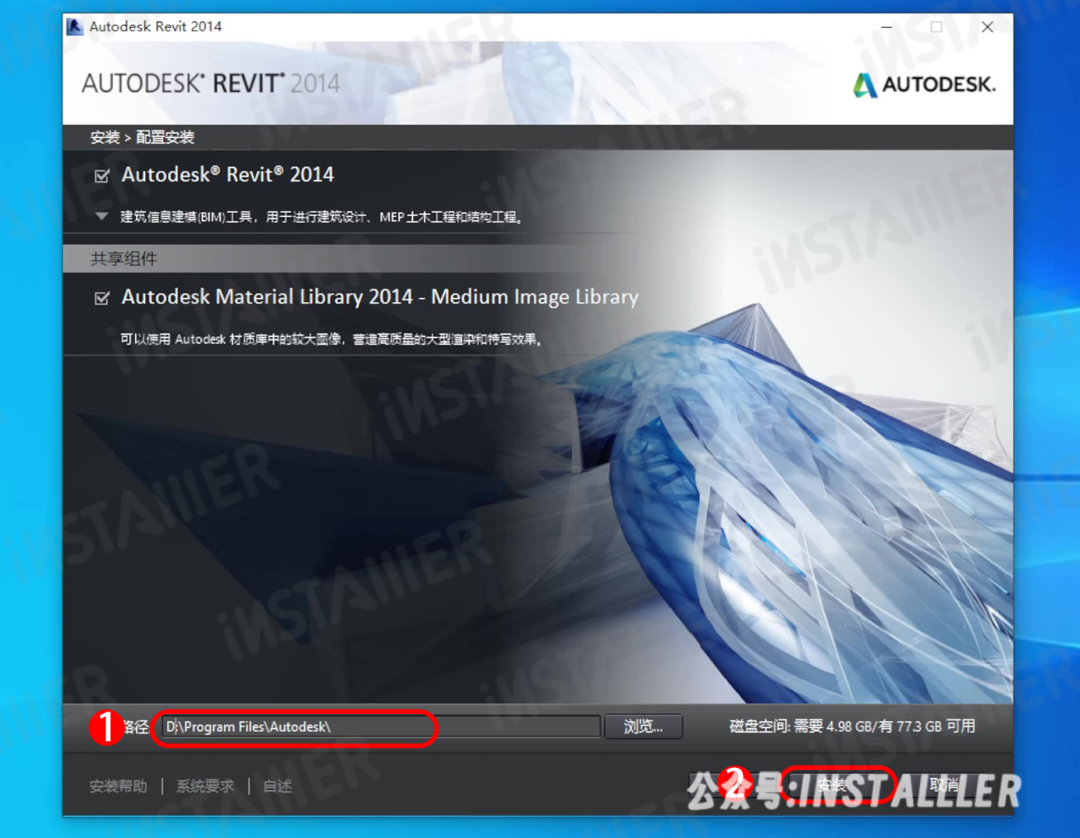This screenshot has width=1080, height=838.
Task: Open the 安装帮助 link
Action: (x=118, y=786)
